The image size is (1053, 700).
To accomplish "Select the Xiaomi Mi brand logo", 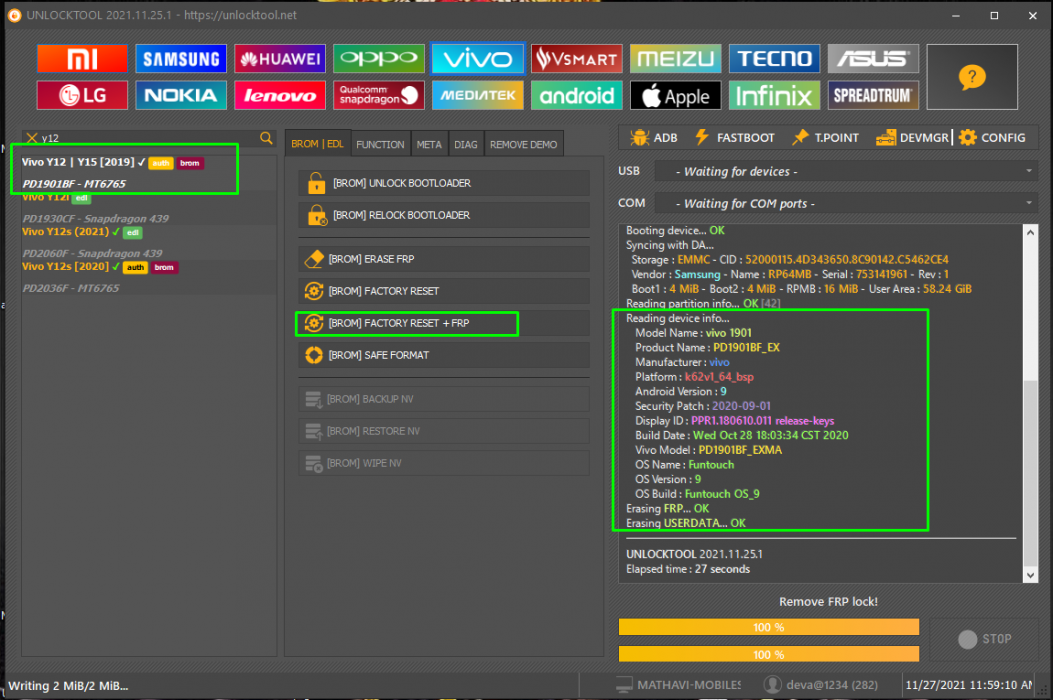I will pyautogui.click(x=82, y=59).
